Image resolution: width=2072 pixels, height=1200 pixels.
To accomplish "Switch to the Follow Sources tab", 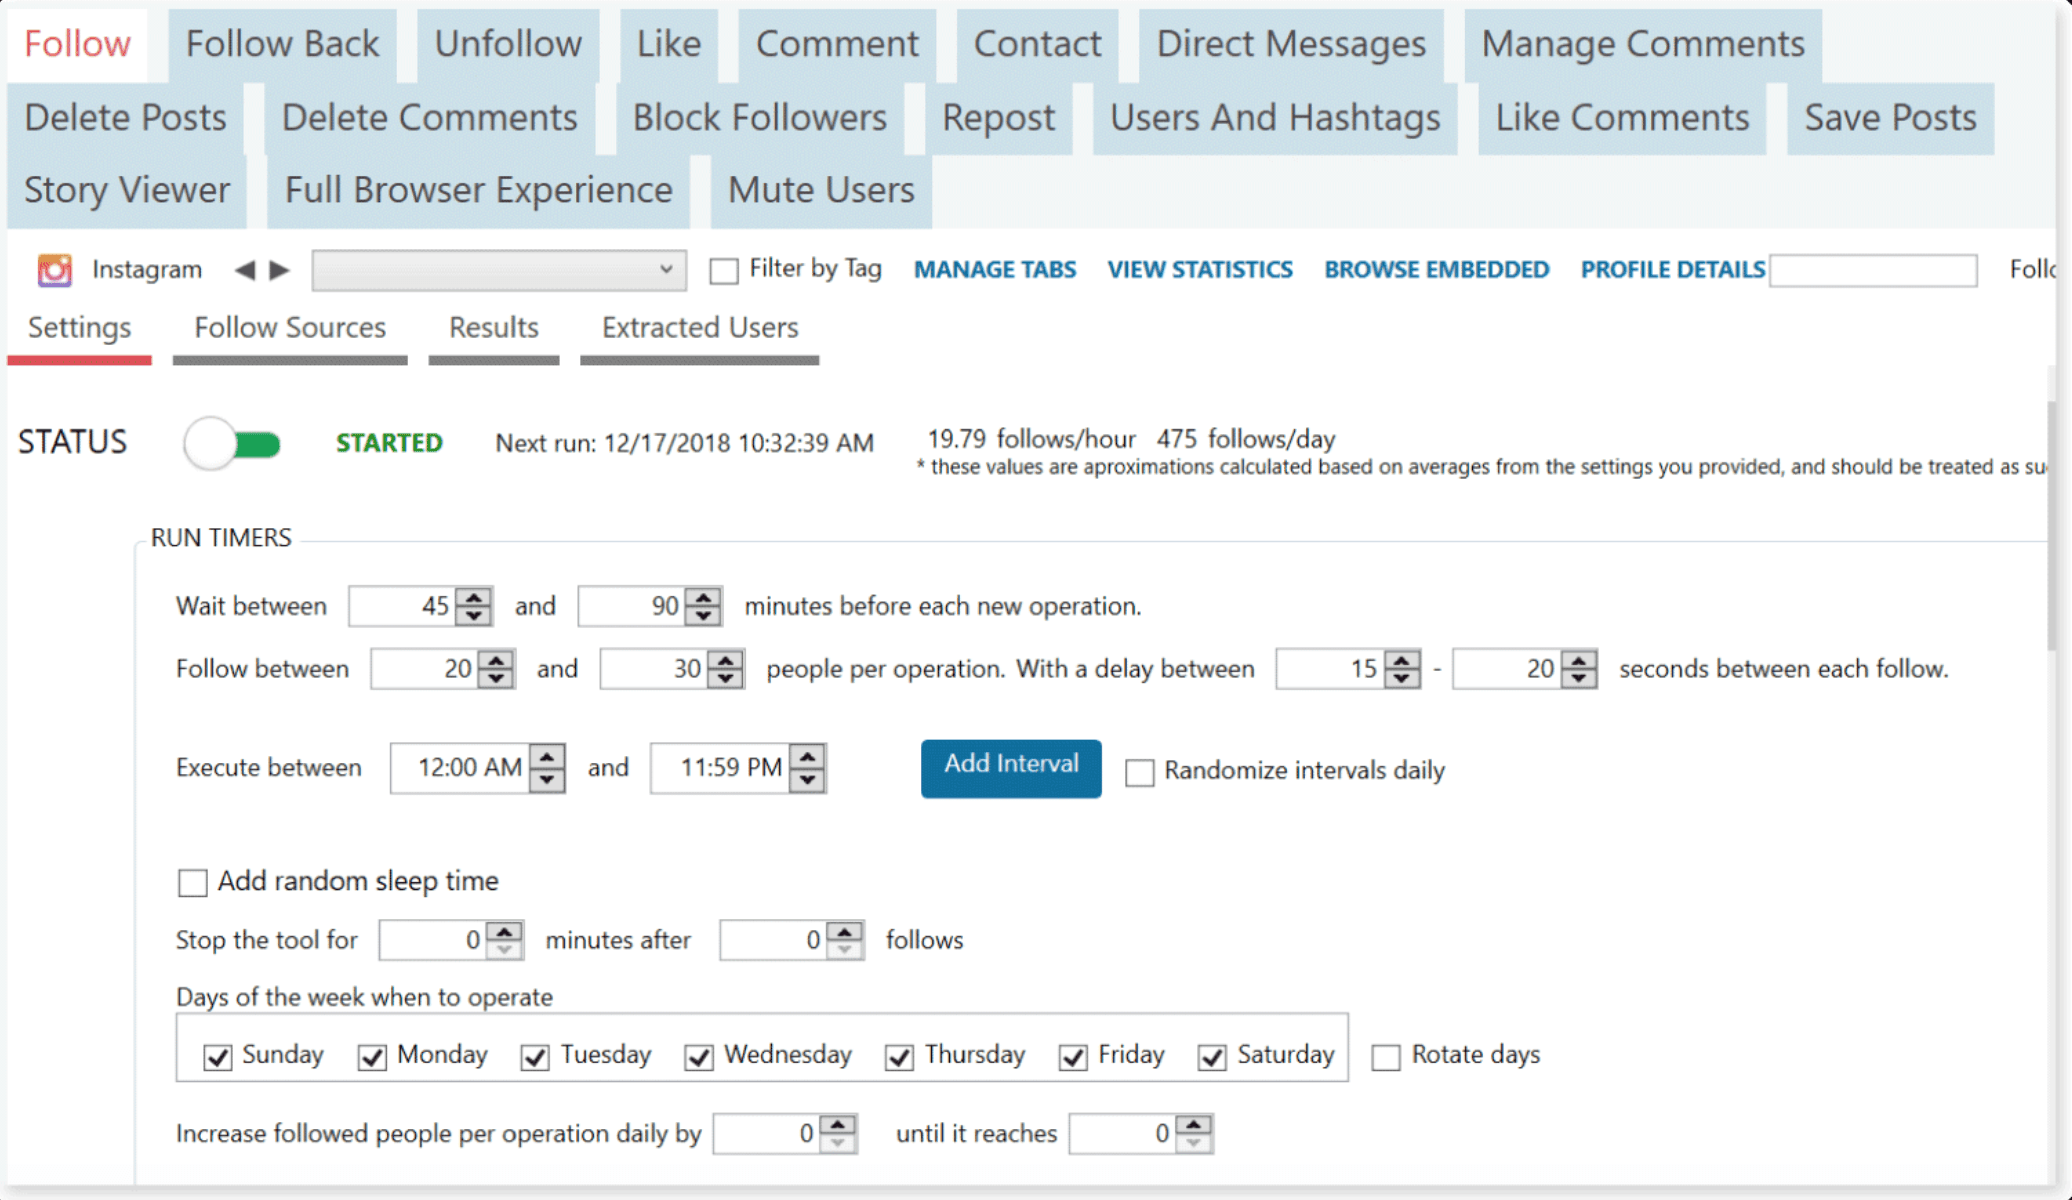I will (288, 327).
